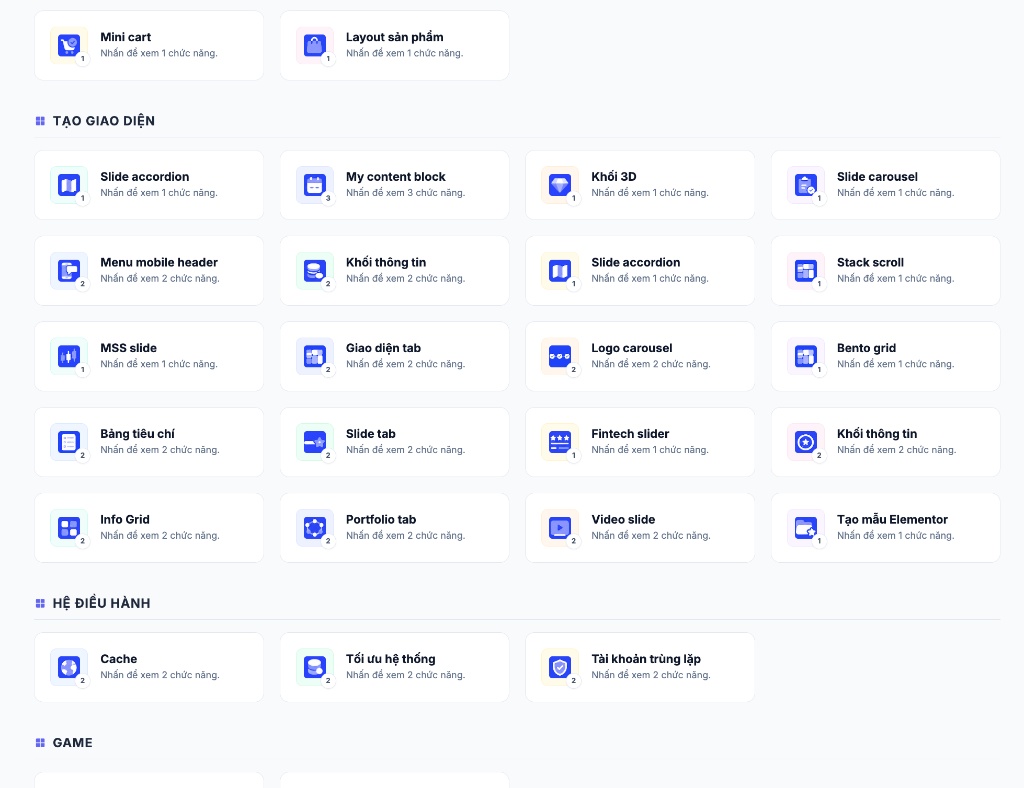Open the Fintech slider rating icon

coord(560,442)
